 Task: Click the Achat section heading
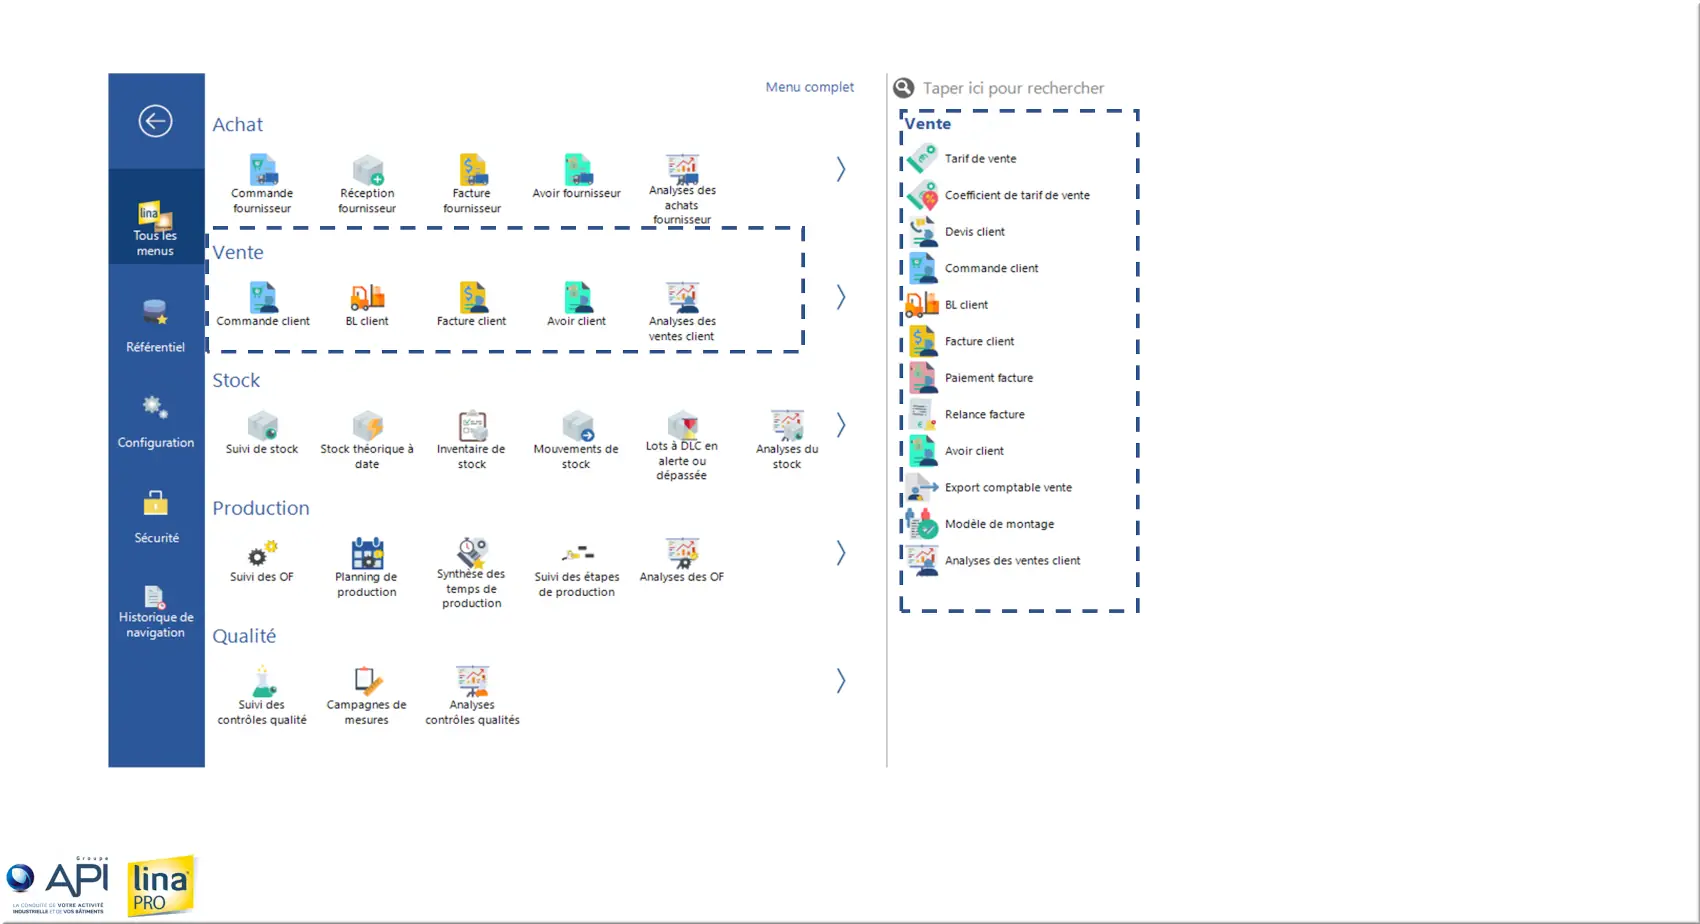(x=237, y=124)
